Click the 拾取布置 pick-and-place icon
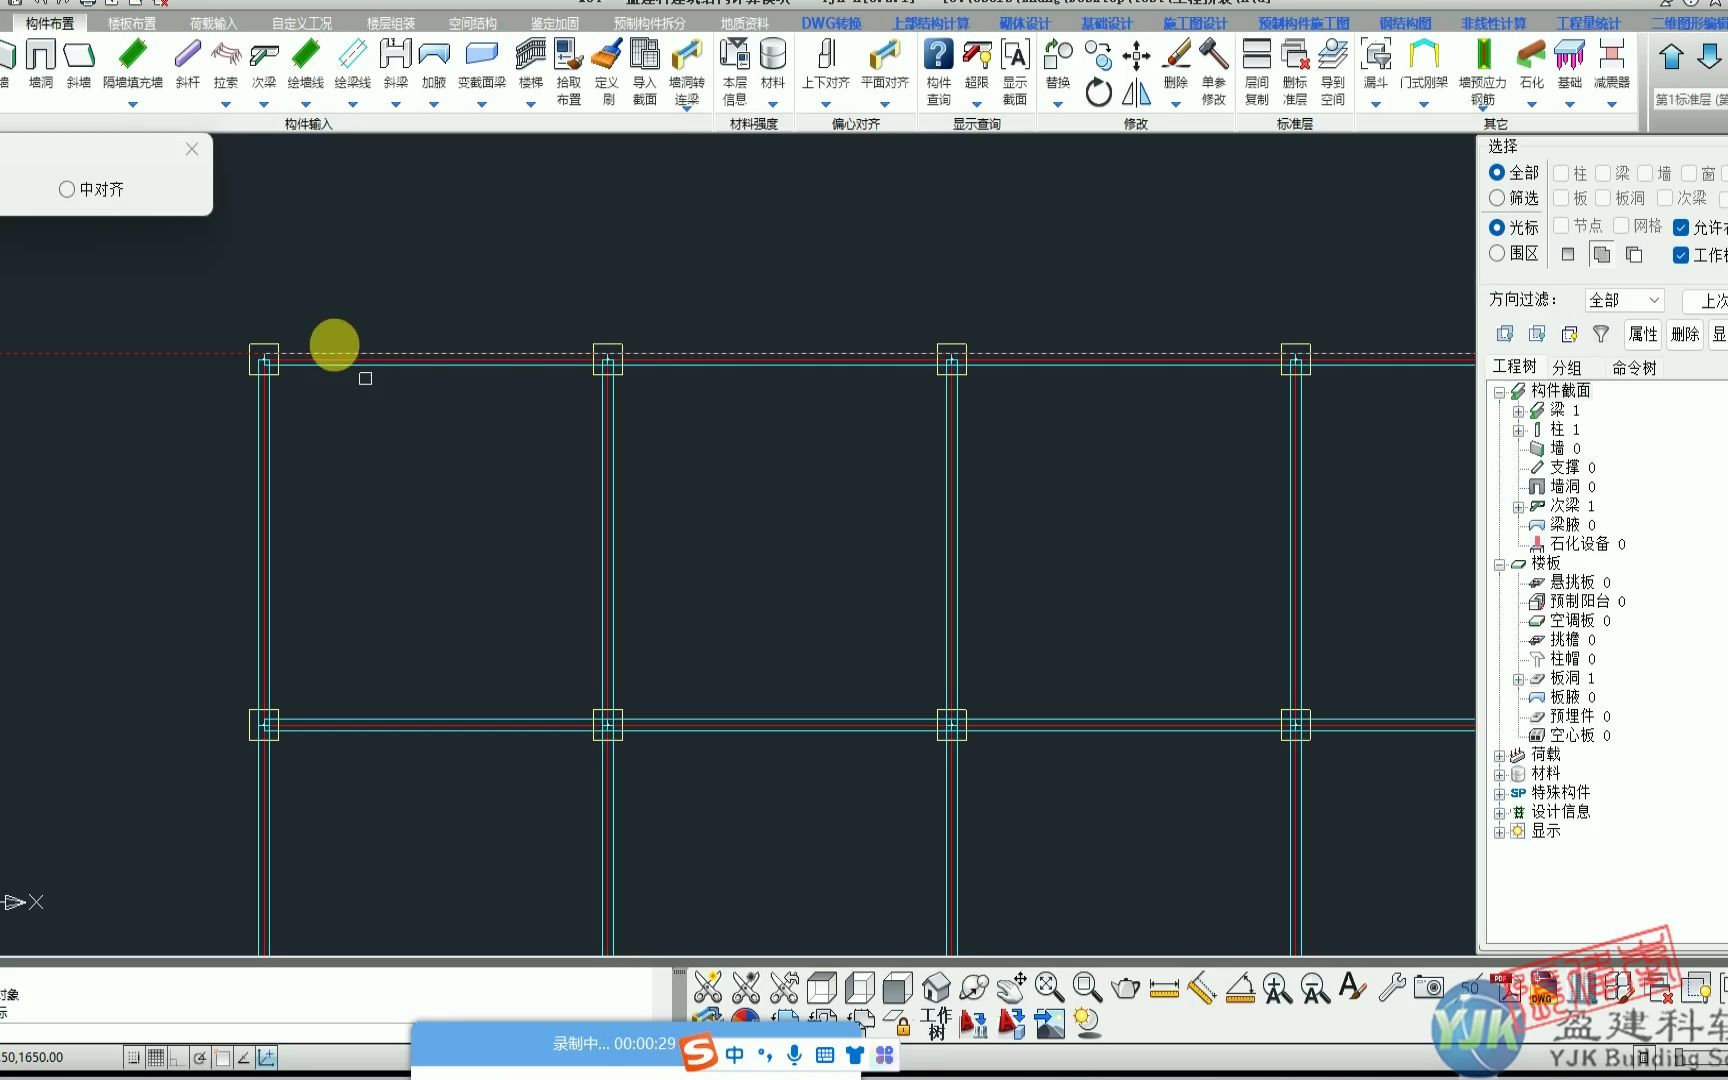This screenshot has width=1728, height=1080. coord(569,71)
